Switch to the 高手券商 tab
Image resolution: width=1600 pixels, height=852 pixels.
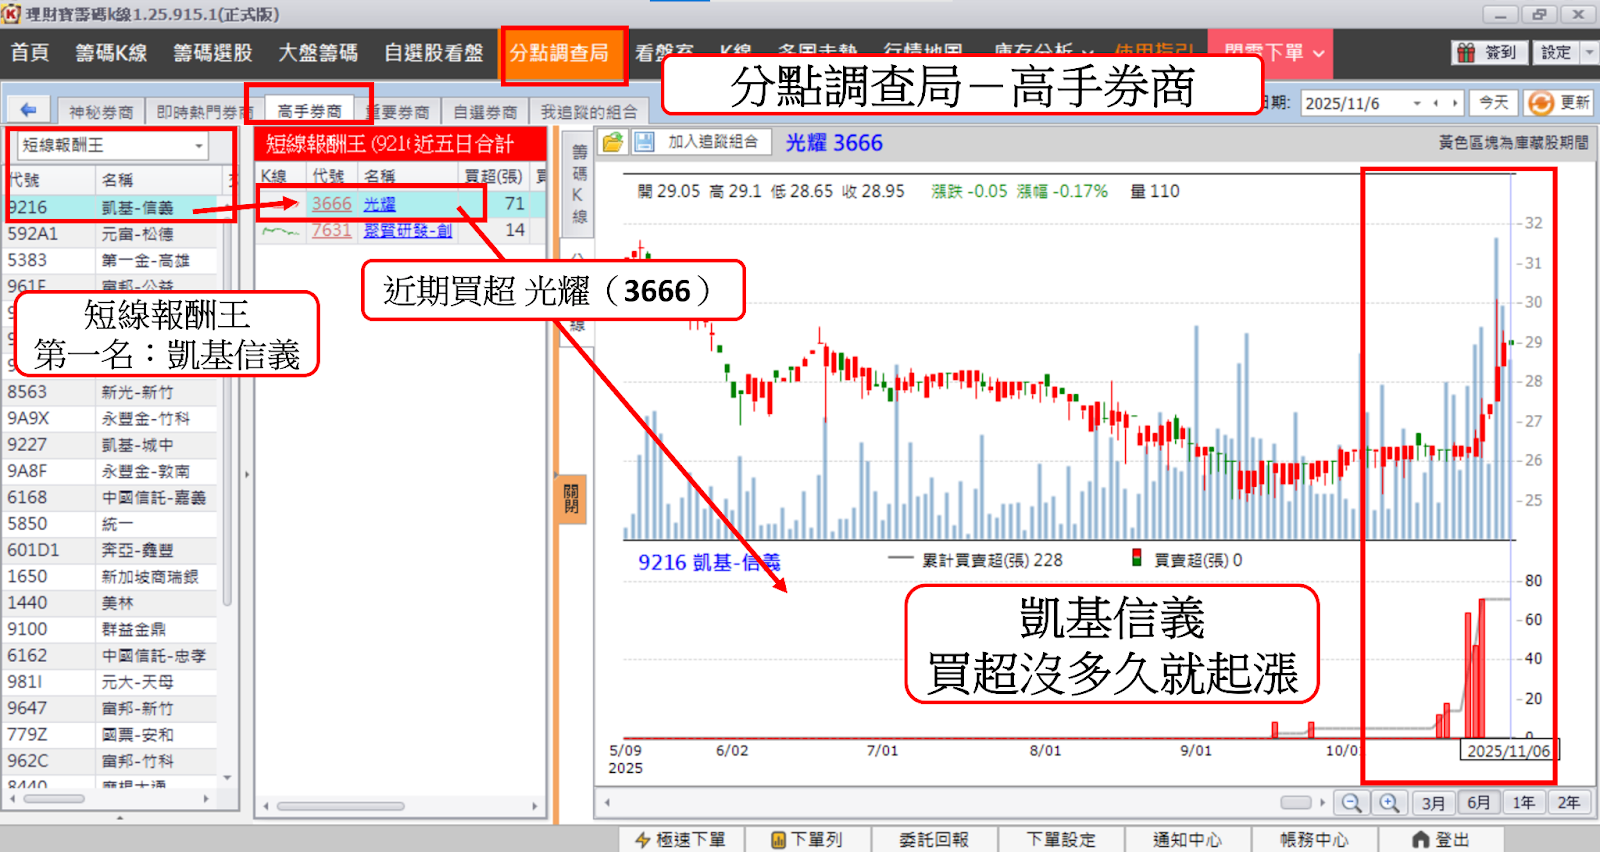309,111
